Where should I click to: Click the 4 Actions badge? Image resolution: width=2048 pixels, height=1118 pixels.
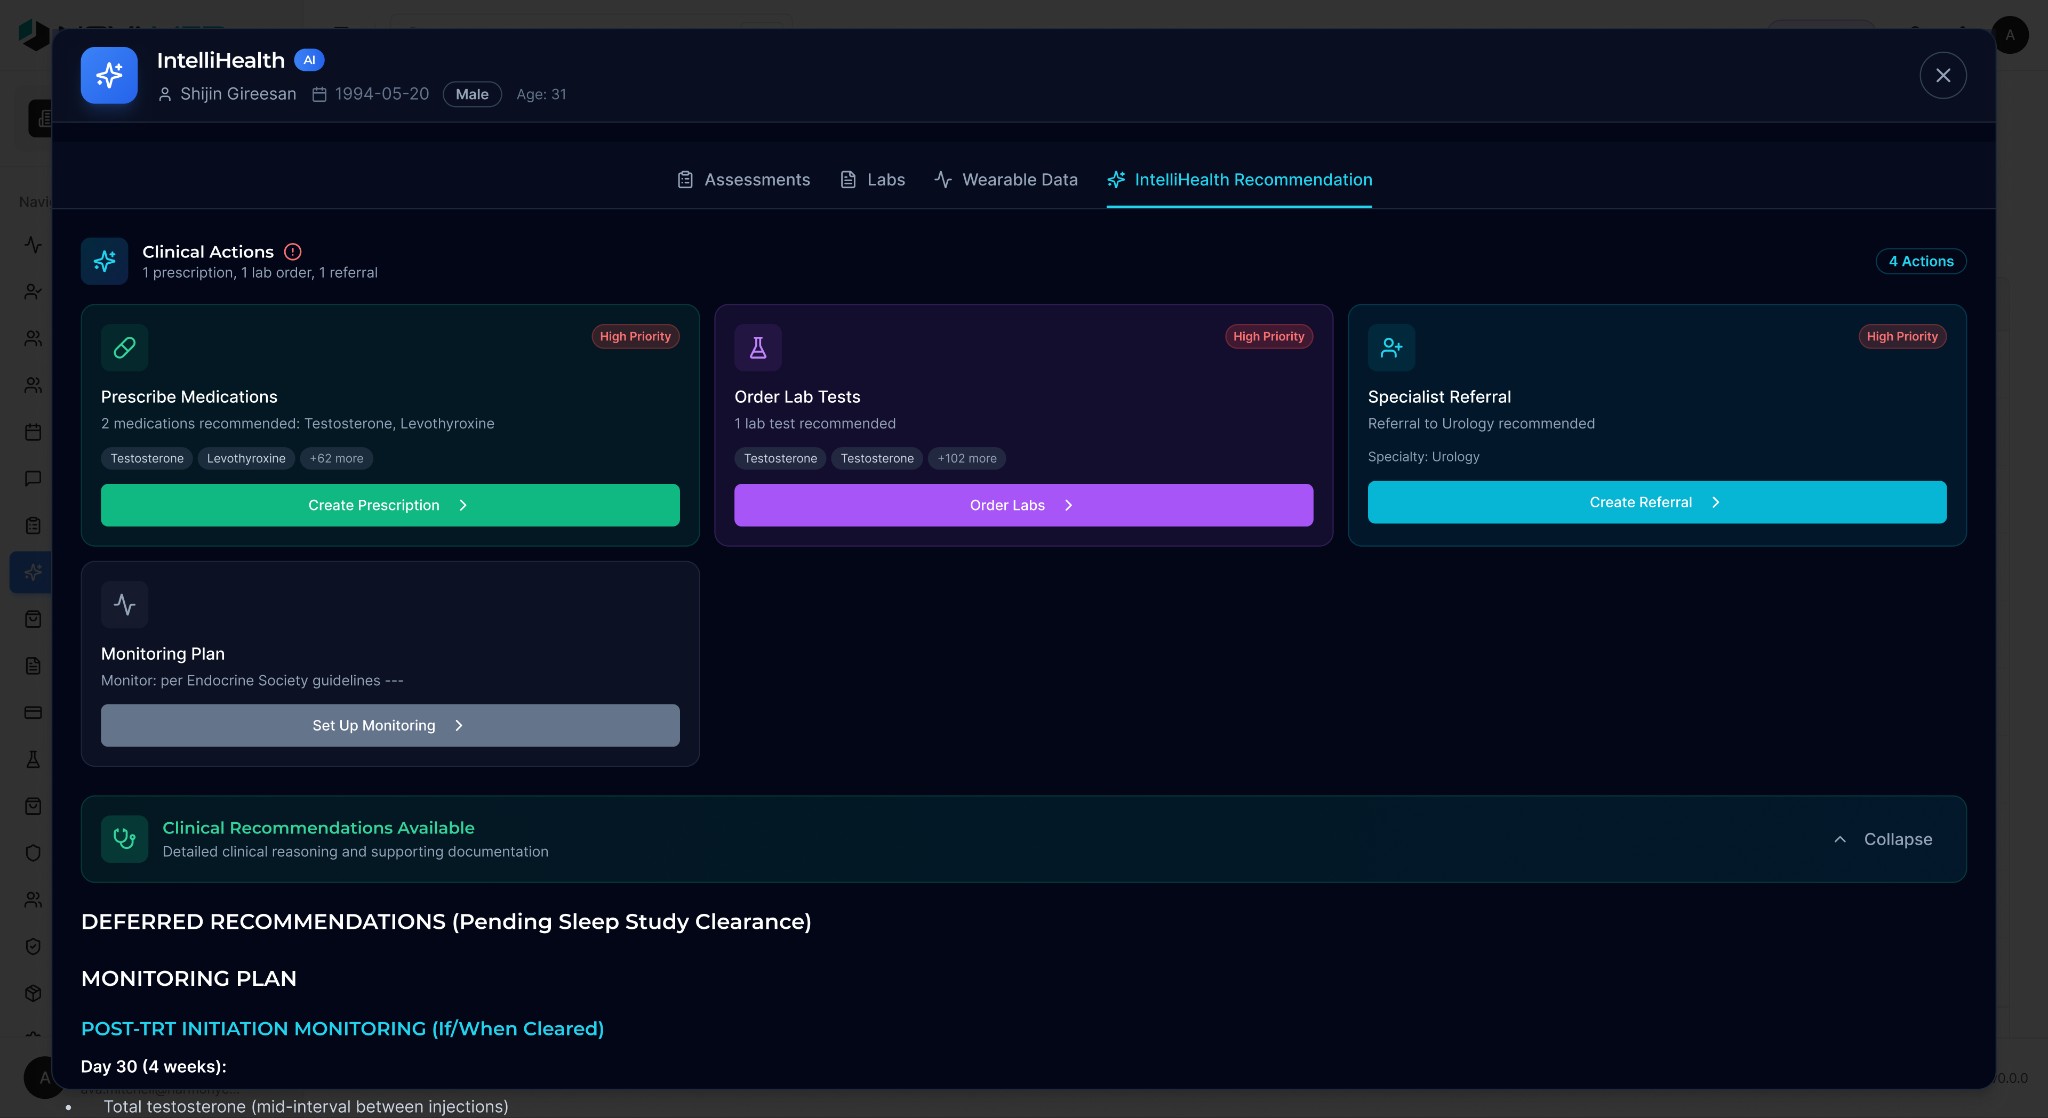(x=1920, y=261)
